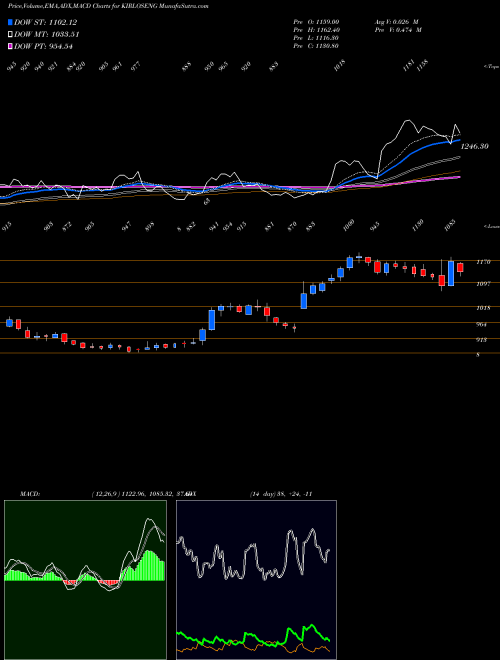
Task: Select ADX '(14 day) 38, +24, -11' text
Action: 281,494
